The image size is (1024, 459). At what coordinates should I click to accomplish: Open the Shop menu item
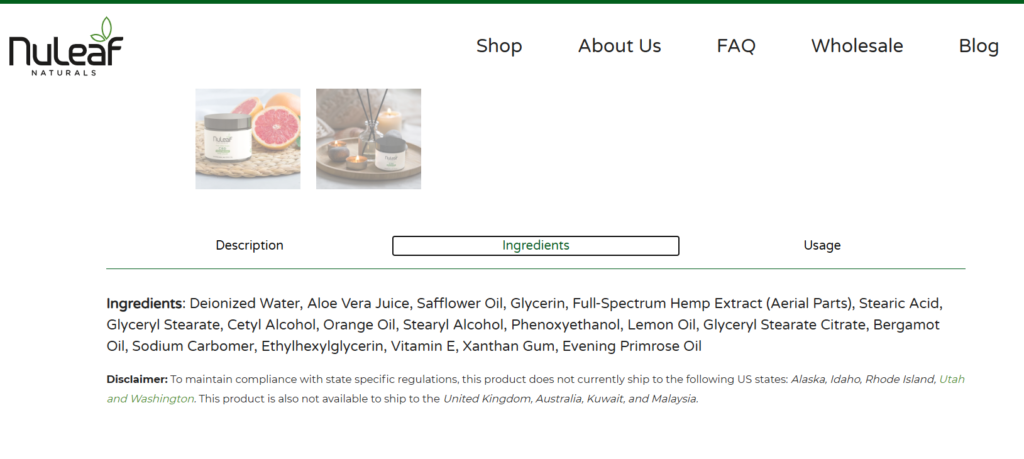pos(499,46)
